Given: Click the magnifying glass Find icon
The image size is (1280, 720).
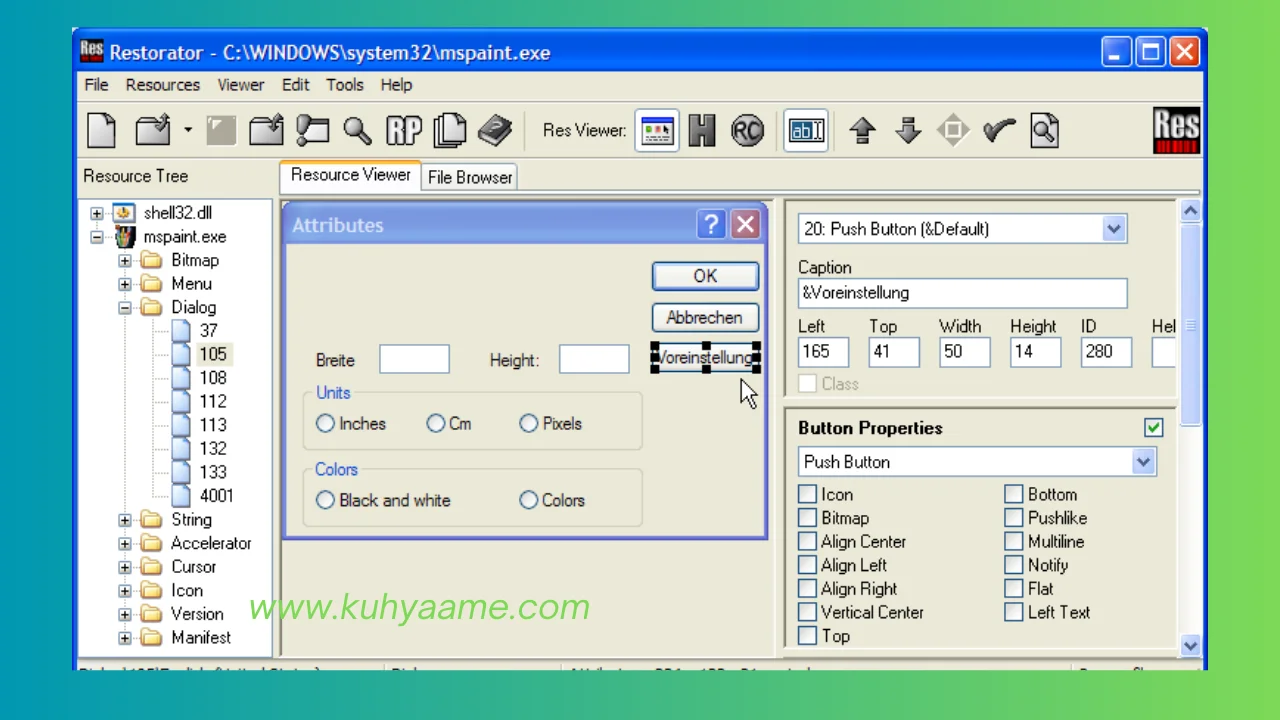Looking at the screenshot, I should (357, 130).
